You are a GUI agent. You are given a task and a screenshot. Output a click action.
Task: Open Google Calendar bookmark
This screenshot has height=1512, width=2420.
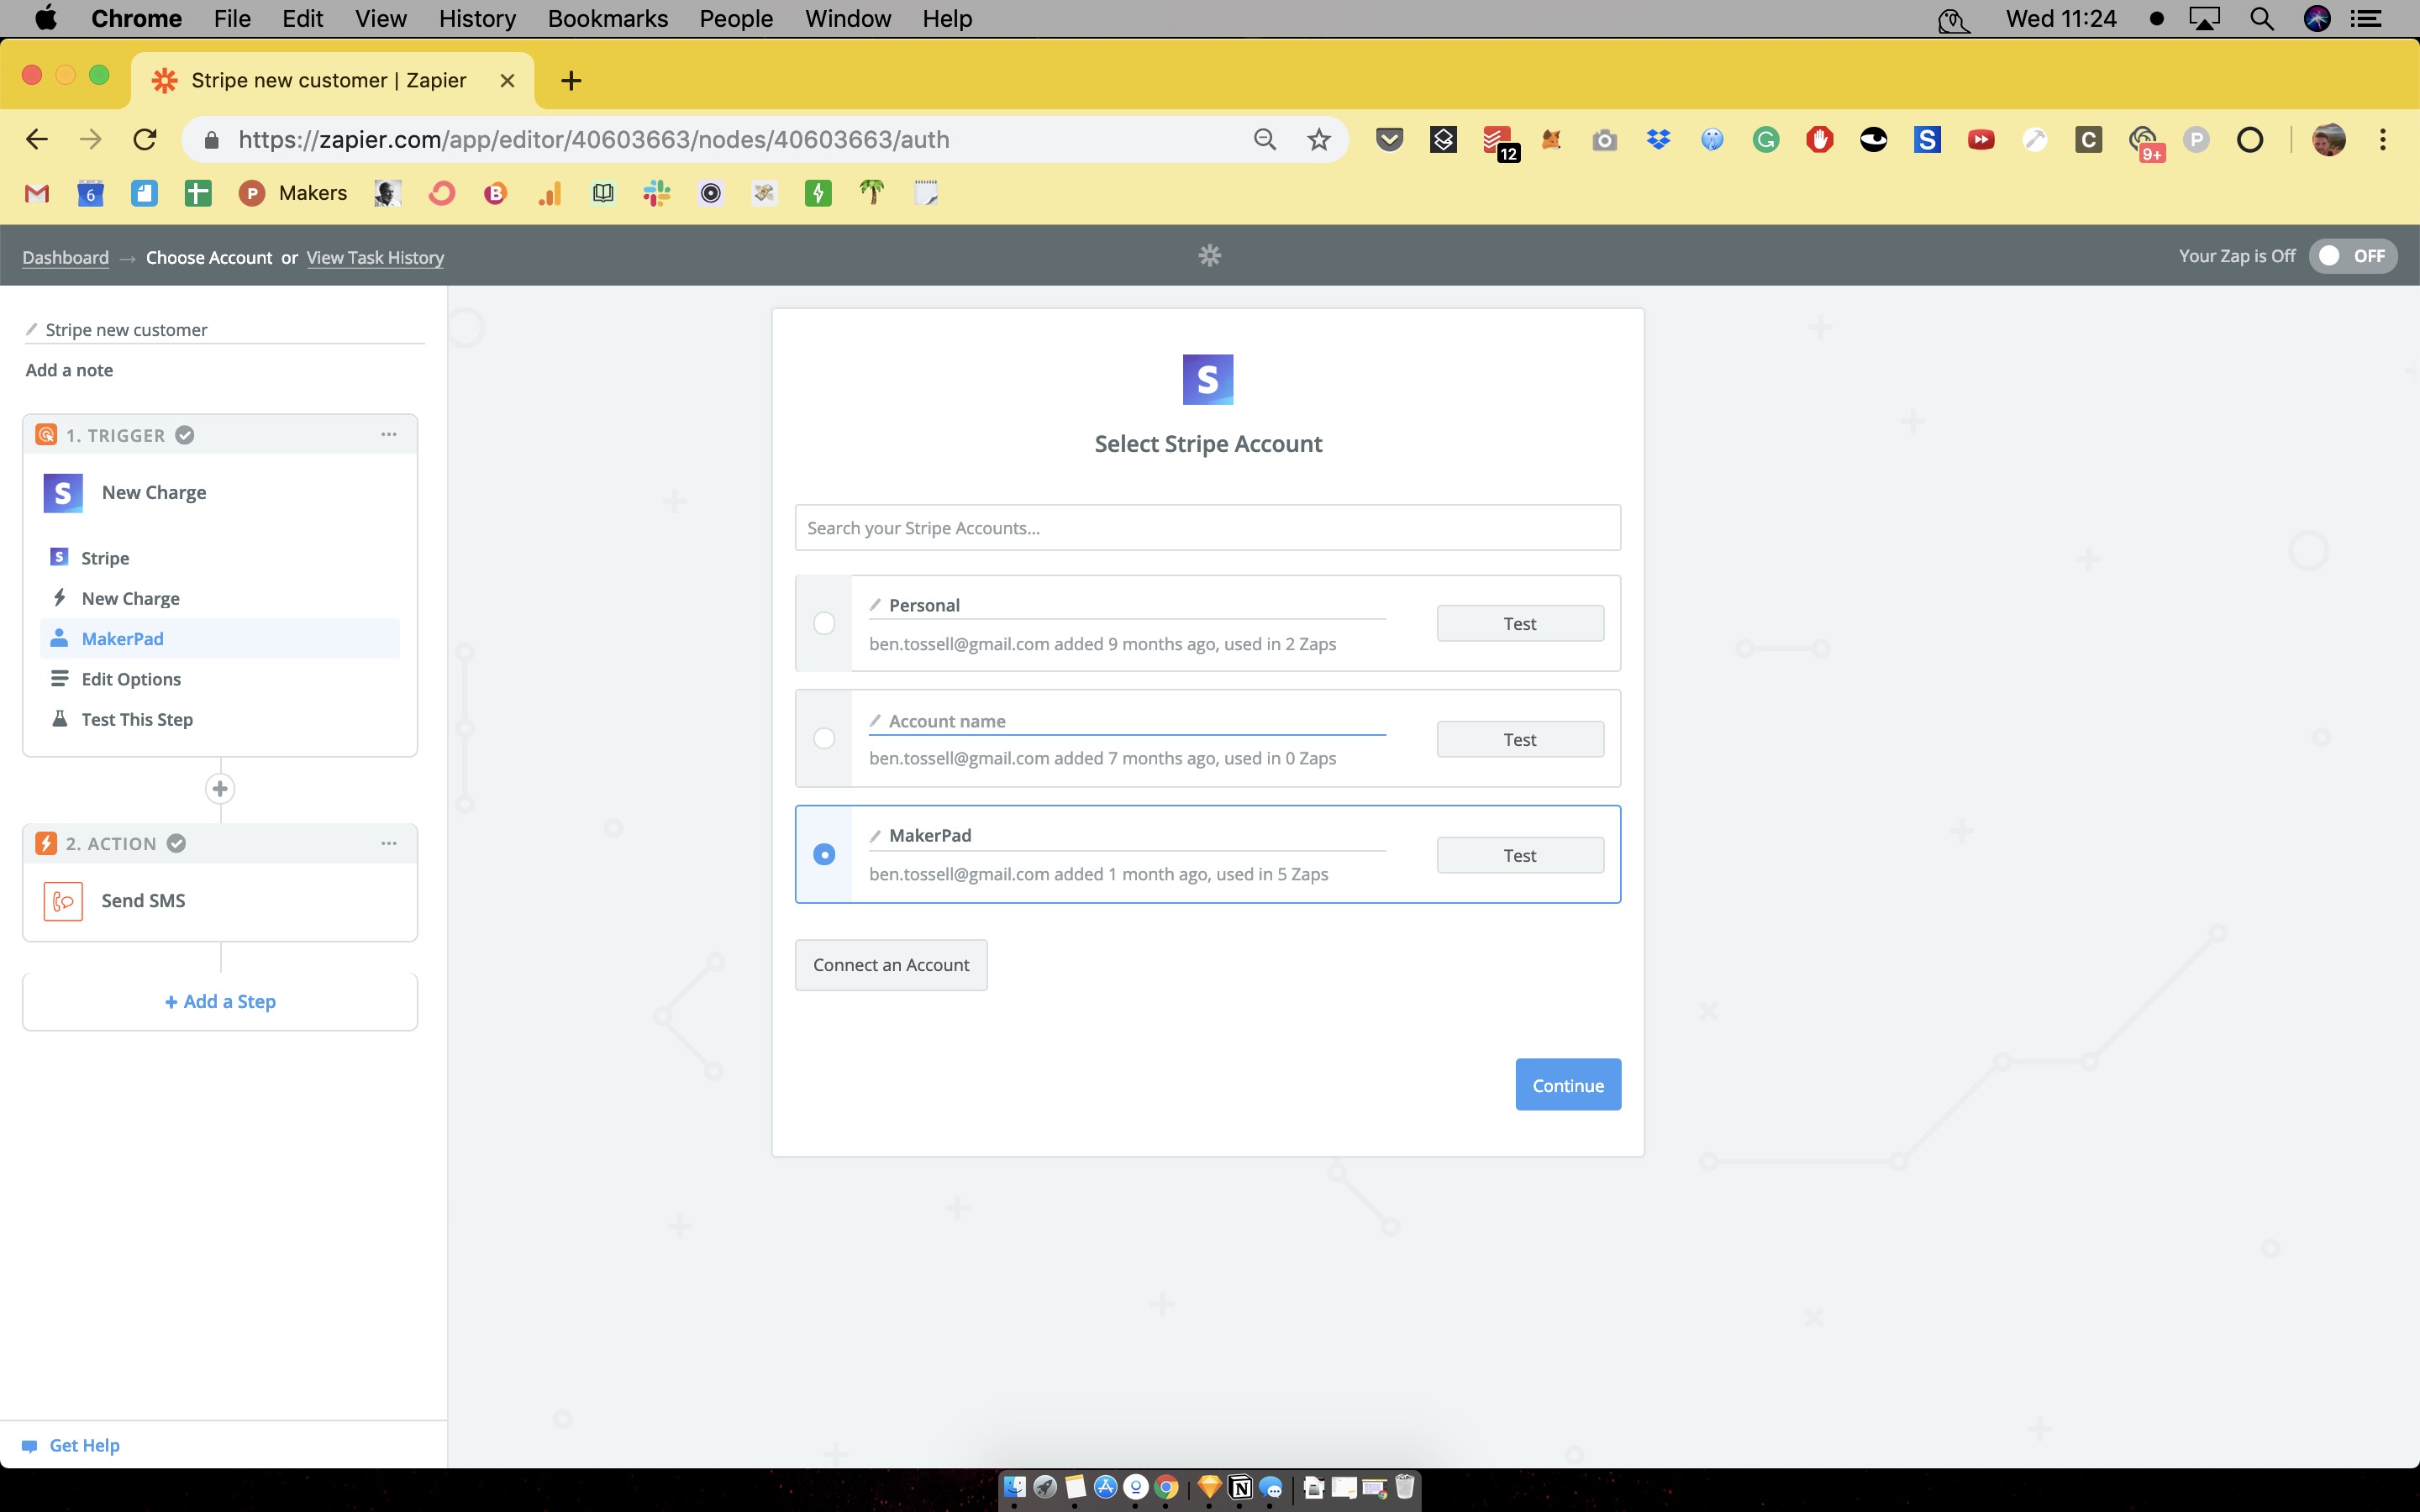click(90, 193)
